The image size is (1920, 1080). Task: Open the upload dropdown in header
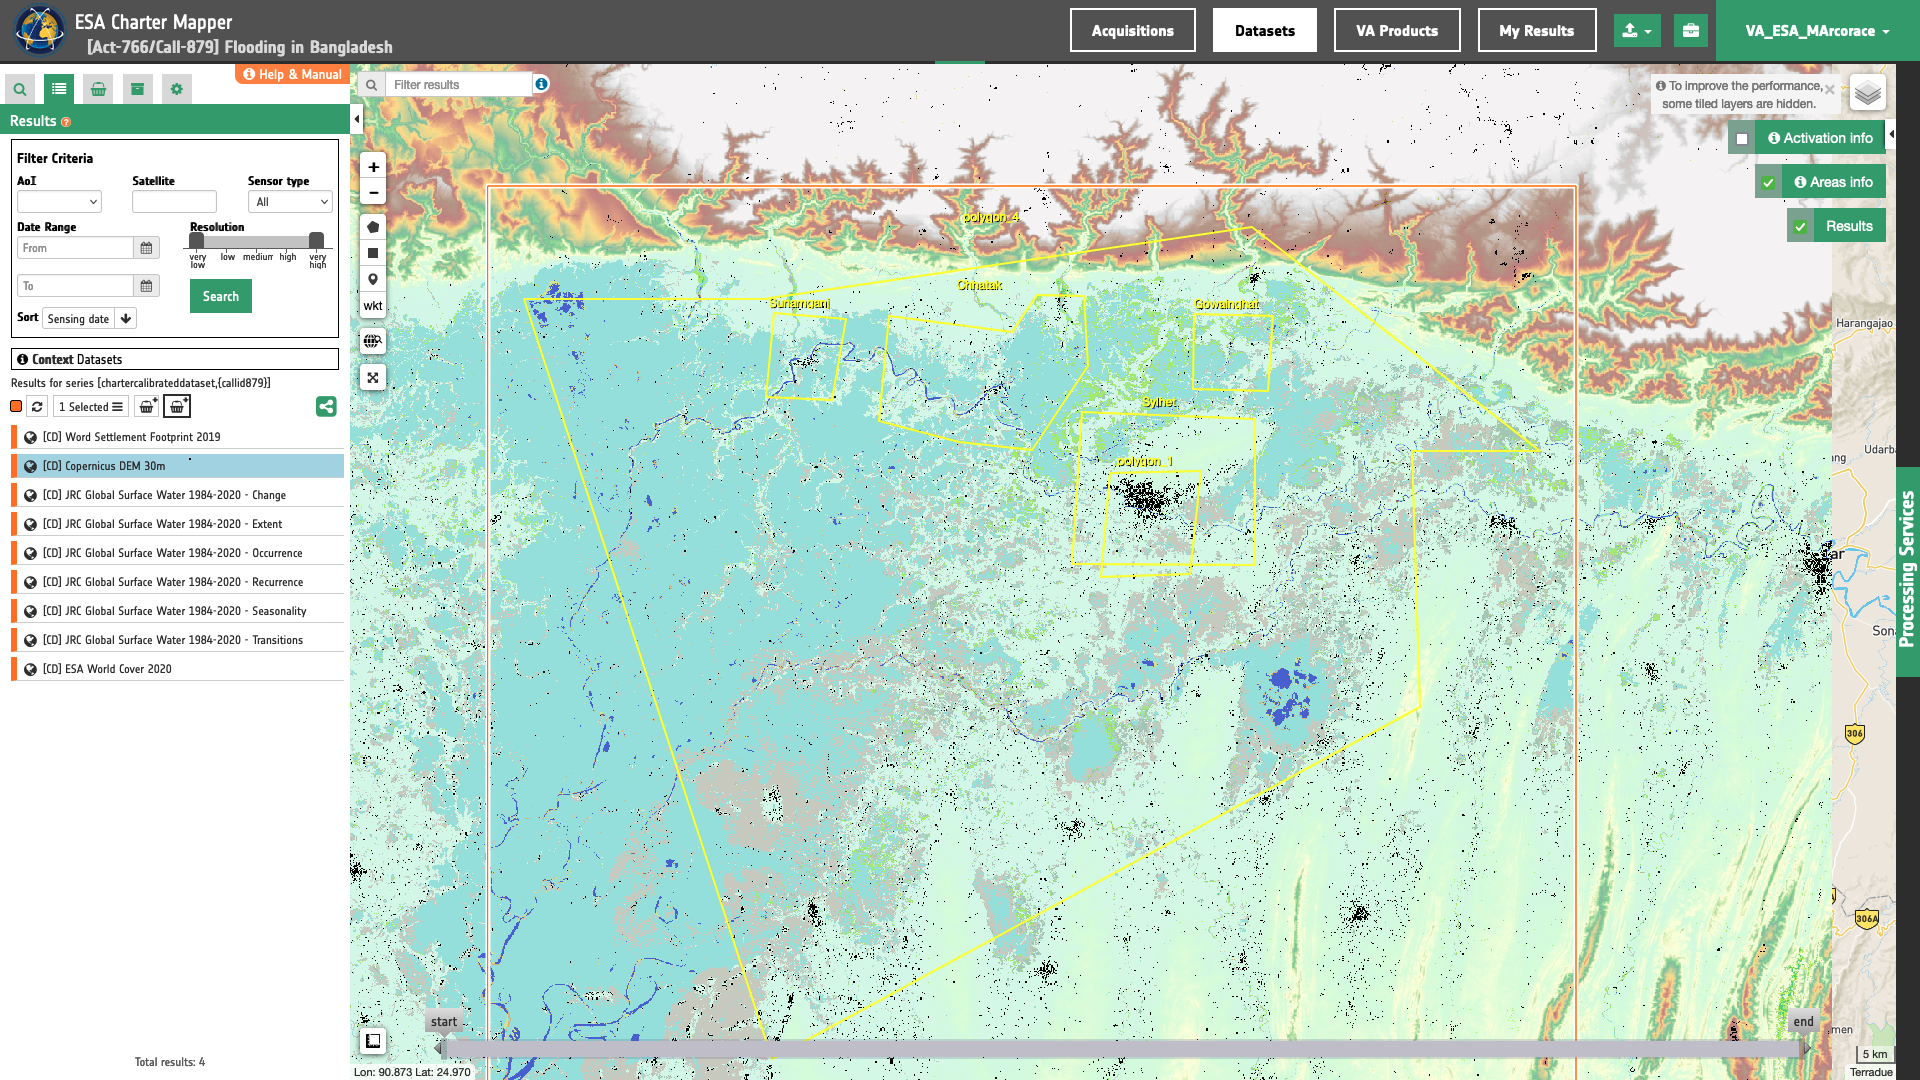tap(1637, 31)
